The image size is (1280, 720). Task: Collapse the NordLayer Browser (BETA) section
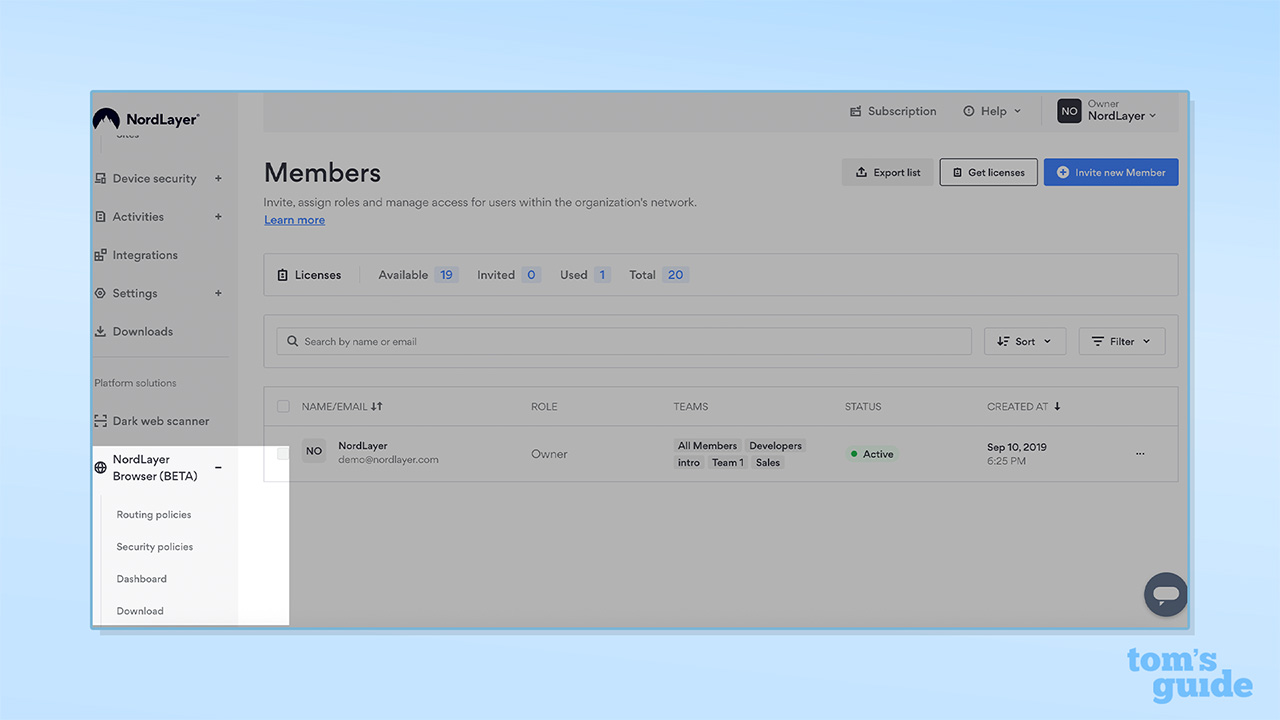tap(219, 467)
